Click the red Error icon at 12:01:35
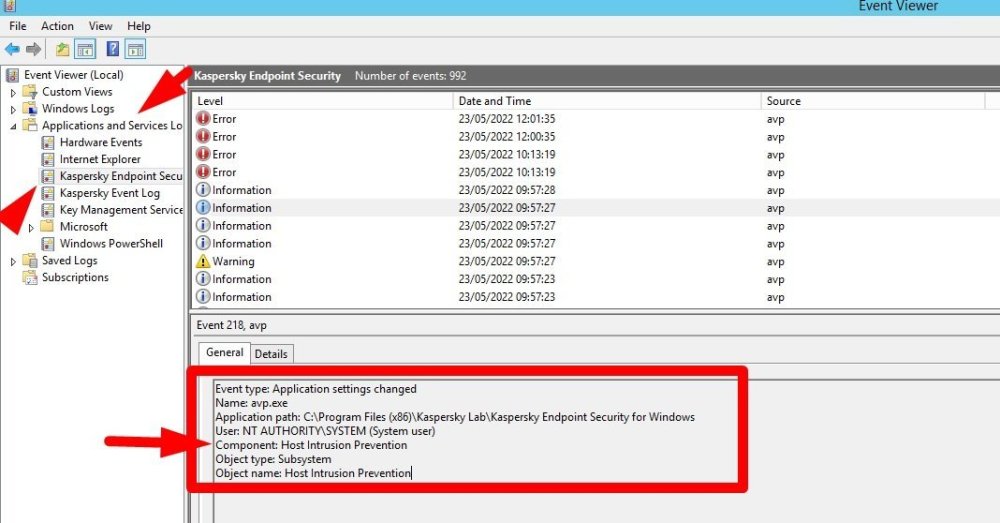The height and width of the screenshot is (523, 1000). tap(203, 119)
